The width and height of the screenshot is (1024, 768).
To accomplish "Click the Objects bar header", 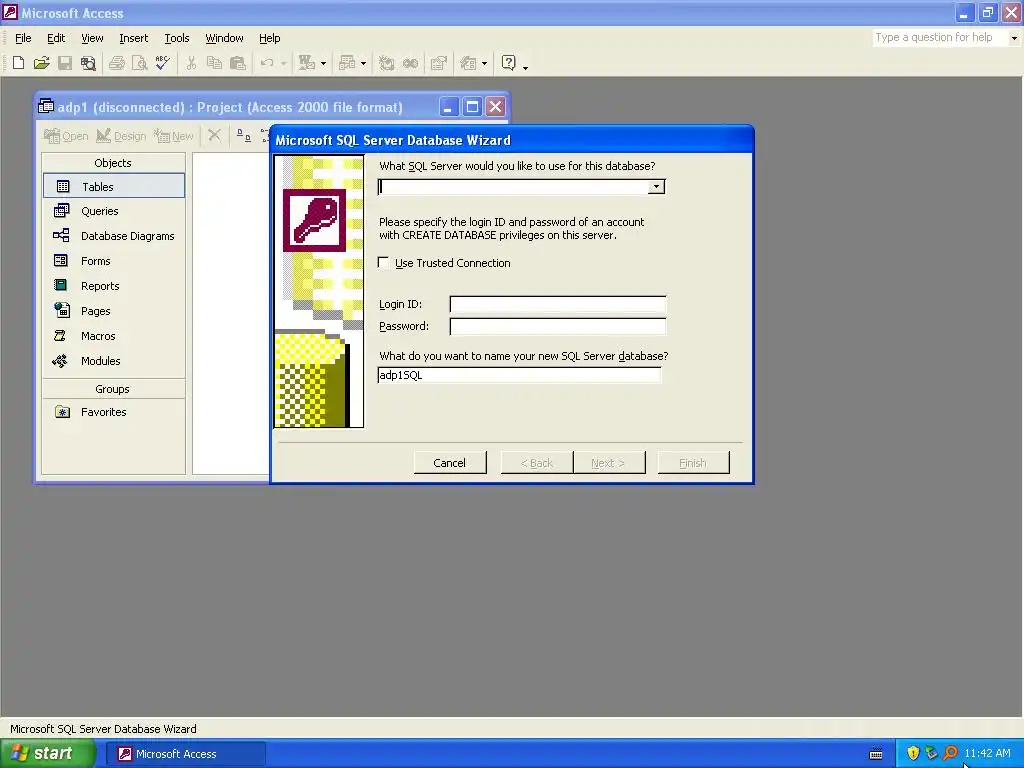I will point(114,163).
